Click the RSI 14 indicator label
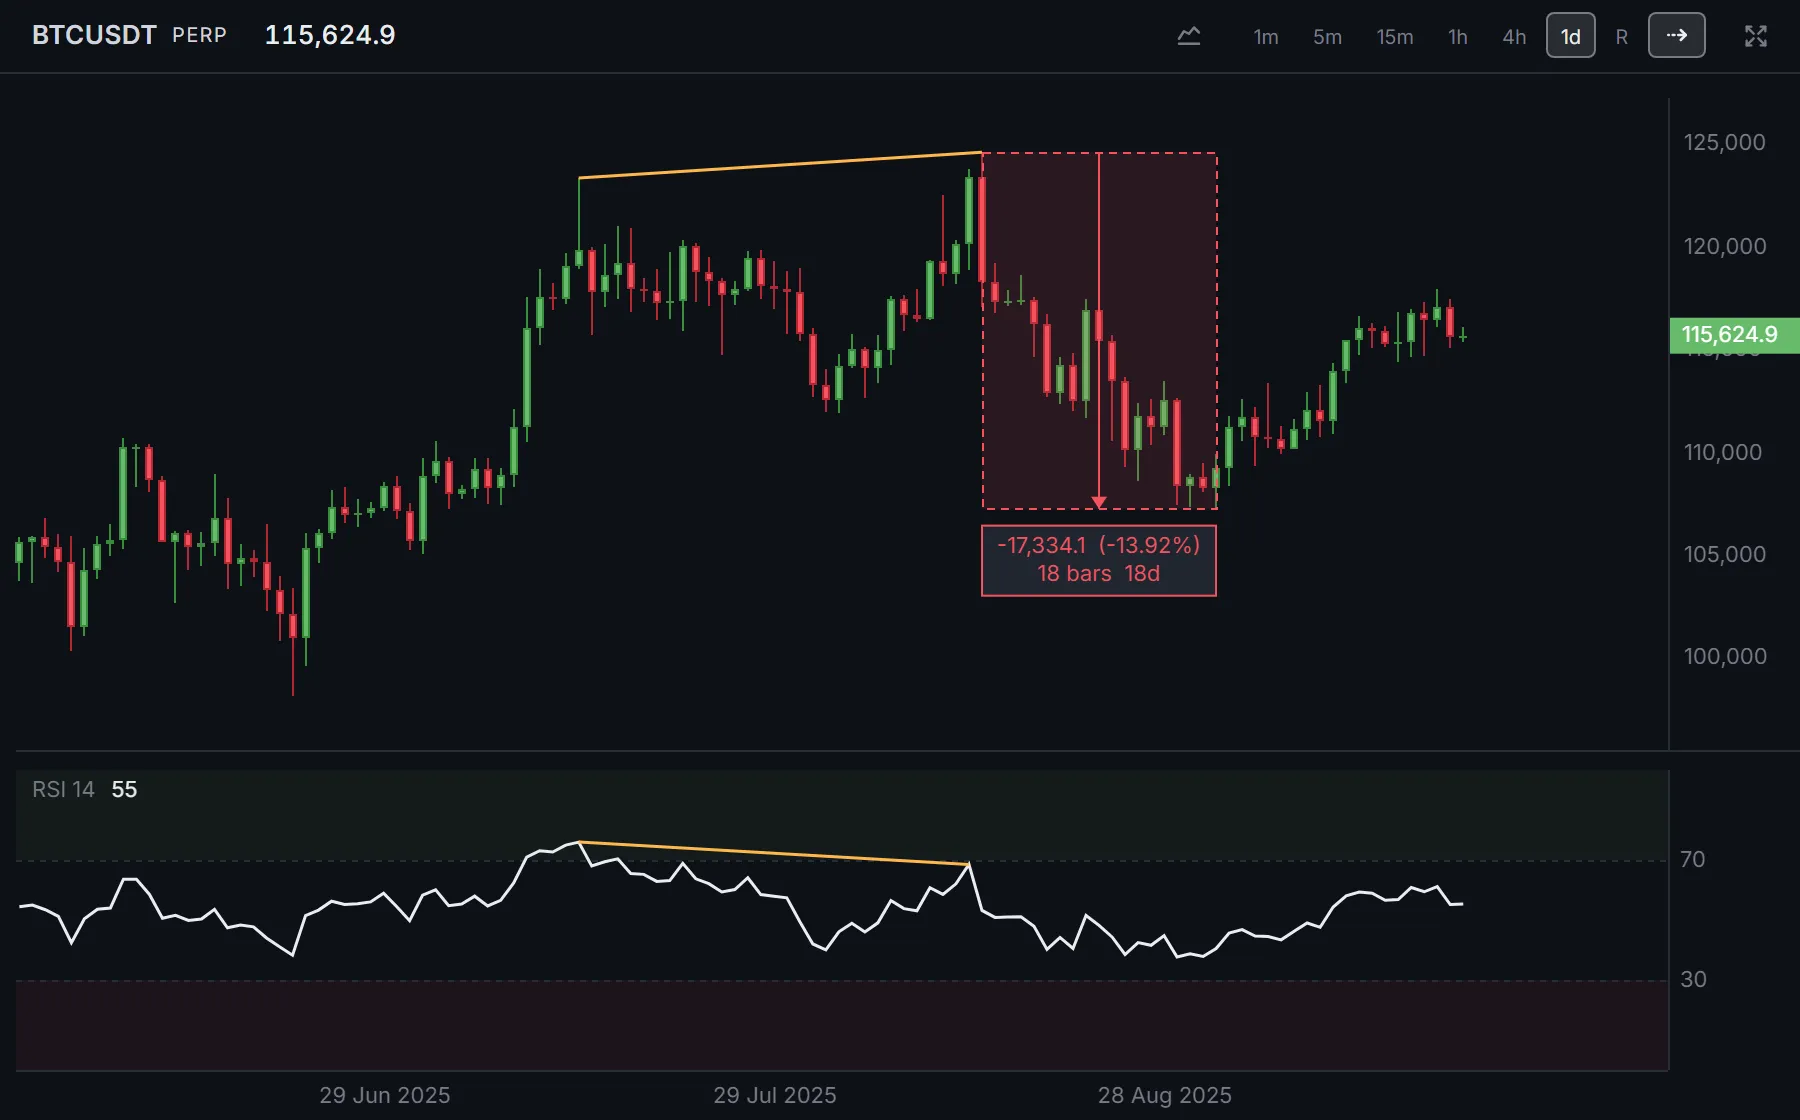This screenshot has width=1800, height=1120. pos(63,789)
